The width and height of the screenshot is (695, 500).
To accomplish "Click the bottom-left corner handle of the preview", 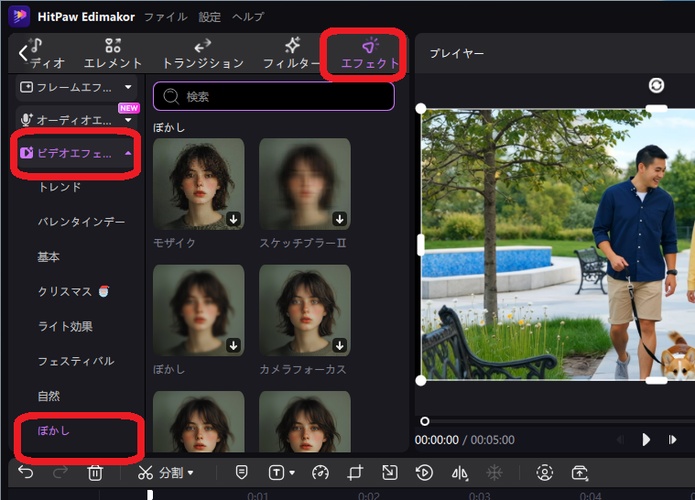I will (421, 380).
